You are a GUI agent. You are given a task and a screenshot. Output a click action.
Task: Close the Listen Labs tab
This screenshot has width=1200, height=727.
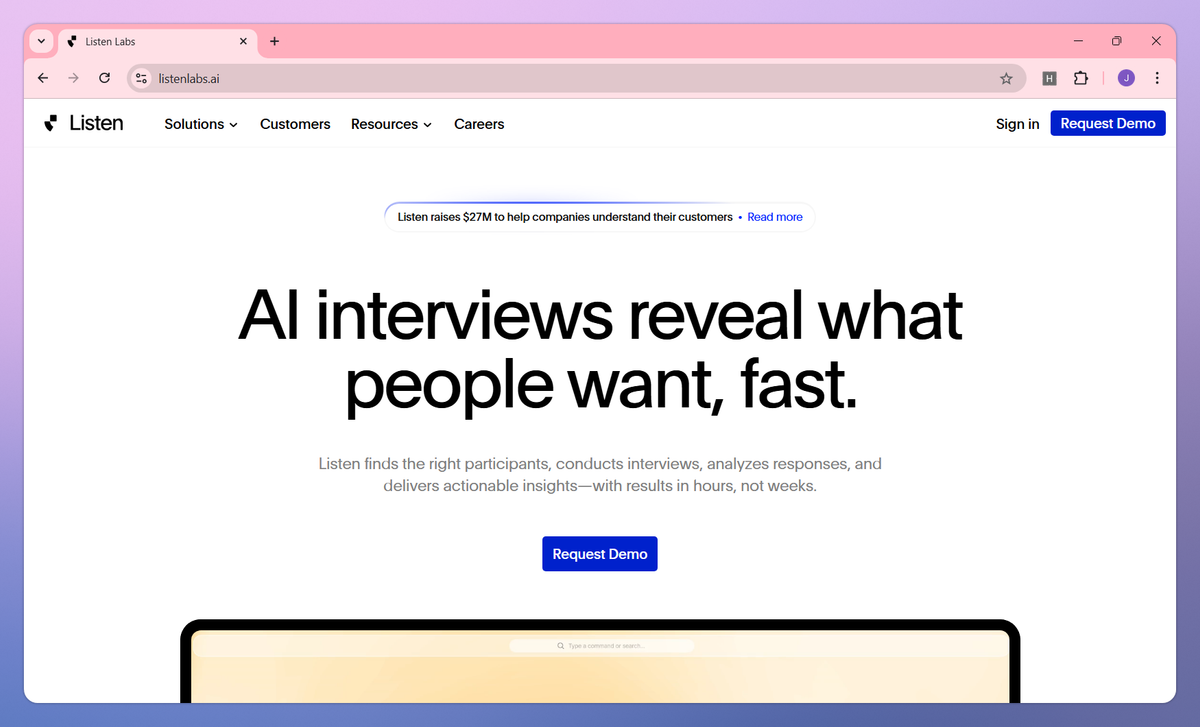243,42
